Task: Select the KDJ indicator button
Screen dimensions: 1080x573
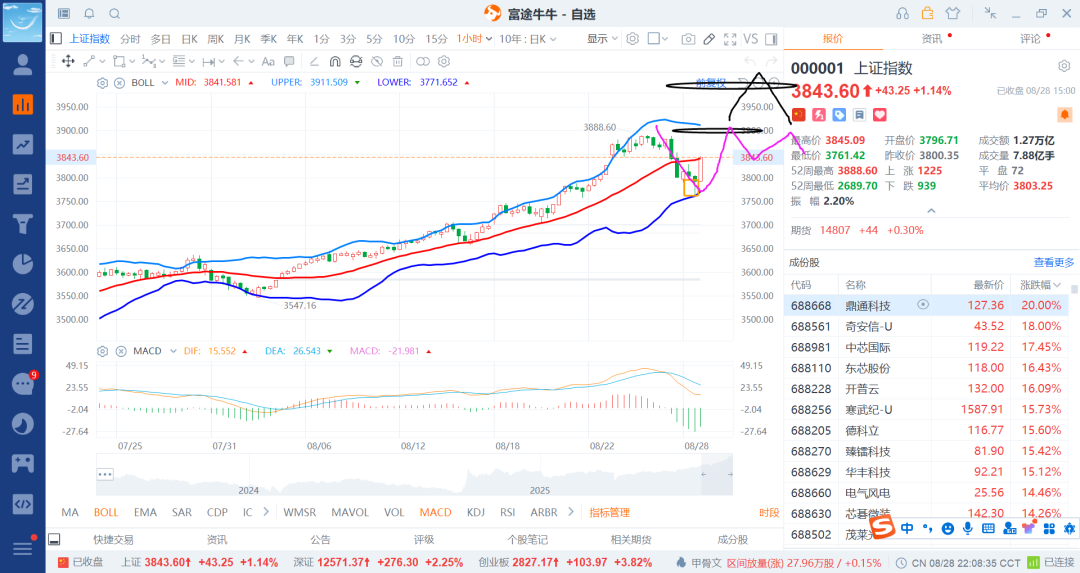Action: point(475,512)
